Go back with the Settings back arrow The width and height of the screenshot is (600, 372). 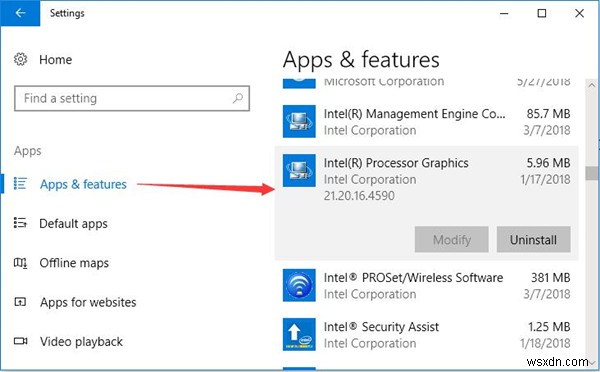[x=20, y=13]
